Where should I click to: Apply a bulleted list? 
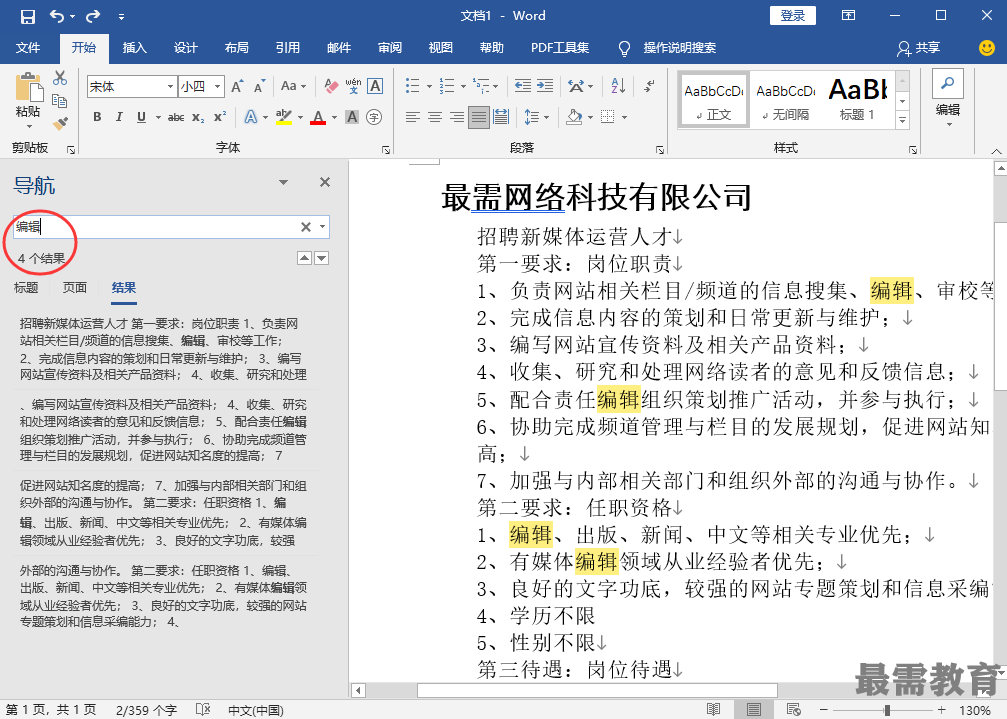412,85
